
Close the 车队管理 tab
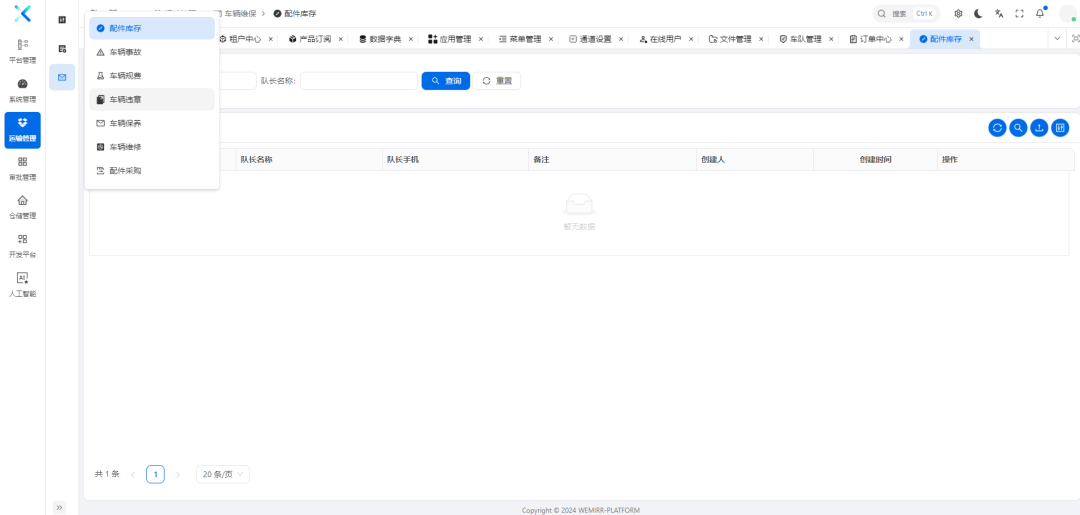pos(832,39)
